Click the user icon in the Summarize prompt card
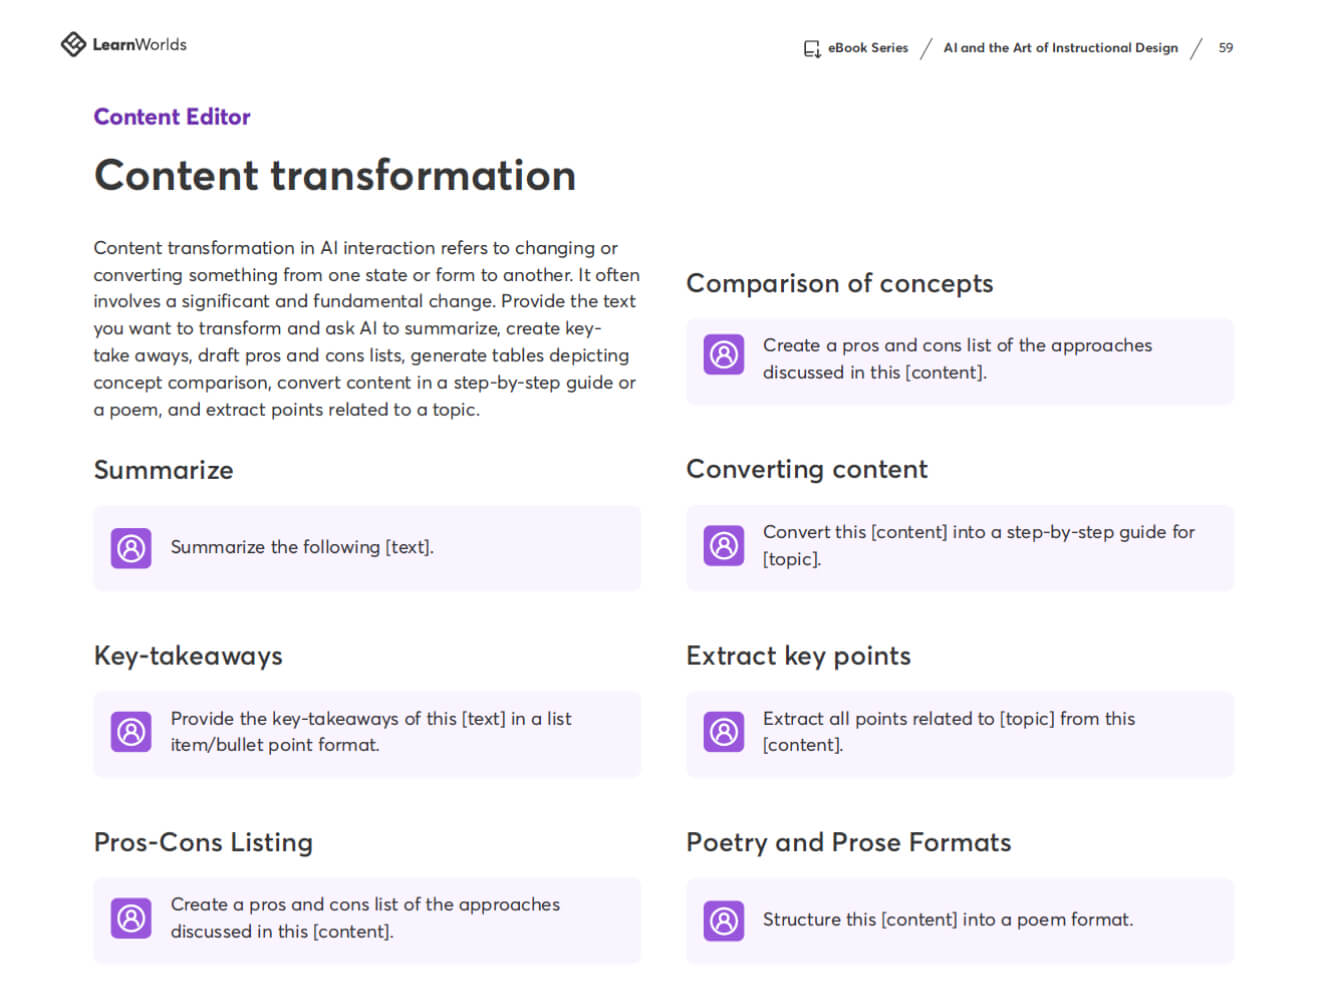The image size is (1328, 1006). pyautogui.click(x=131, y=548)
